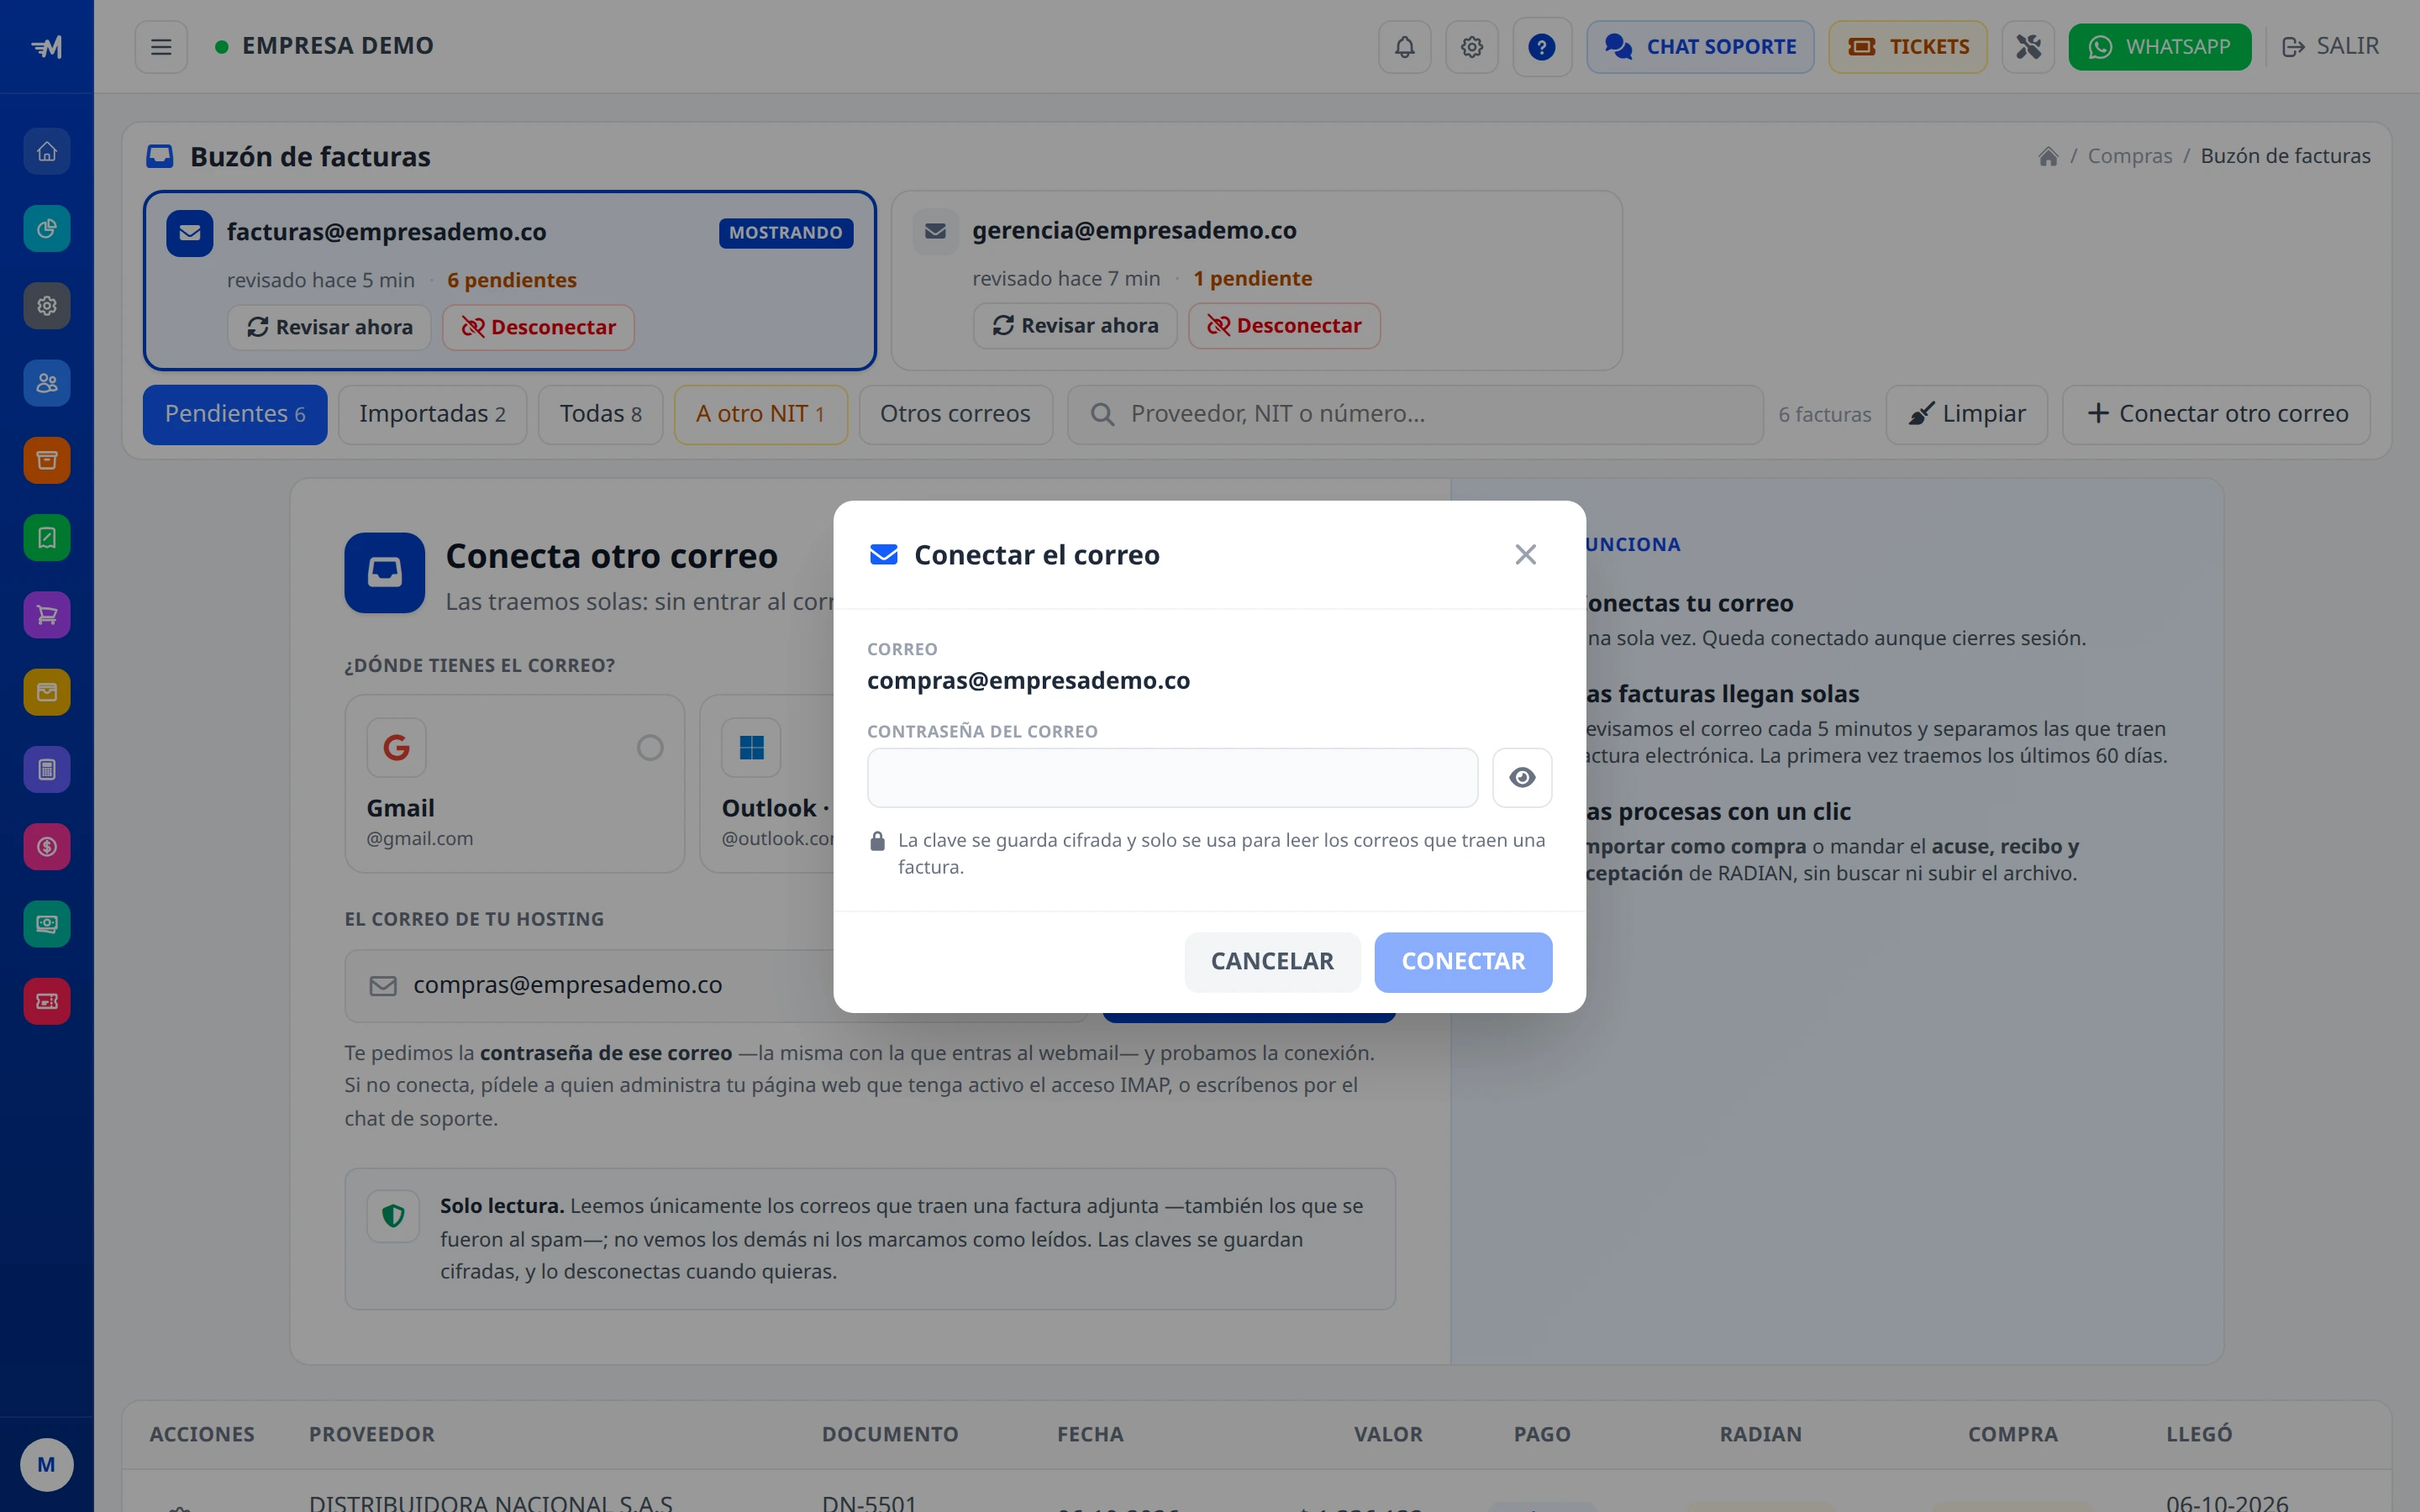Open the users sidebar icon
This screenshot has height=1512, width=2420.
click(47, 383)
